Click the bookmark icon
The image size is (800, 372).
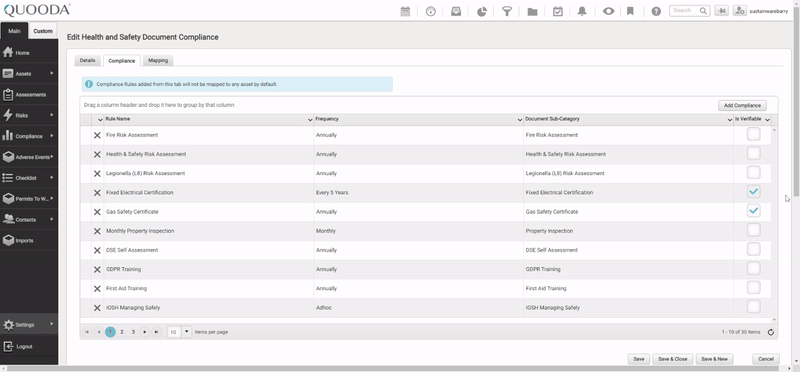[630, 11]
